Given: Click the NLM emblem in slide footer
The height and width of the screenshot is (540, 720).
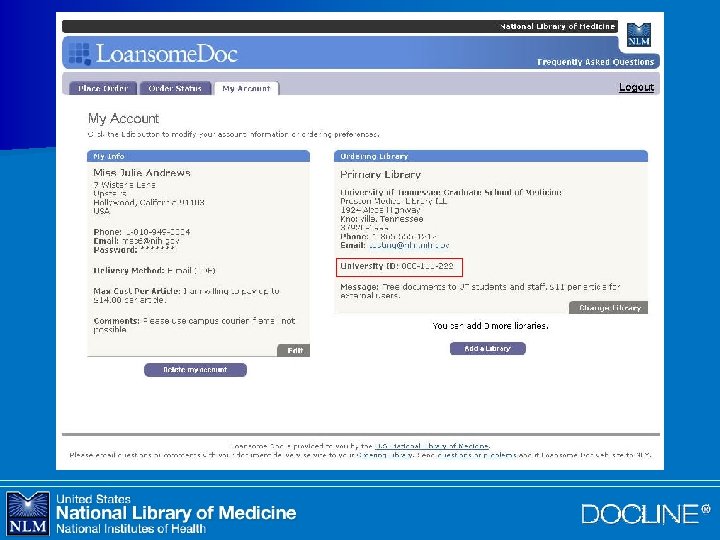Looking at the screenshot, I should click(28, 513).
